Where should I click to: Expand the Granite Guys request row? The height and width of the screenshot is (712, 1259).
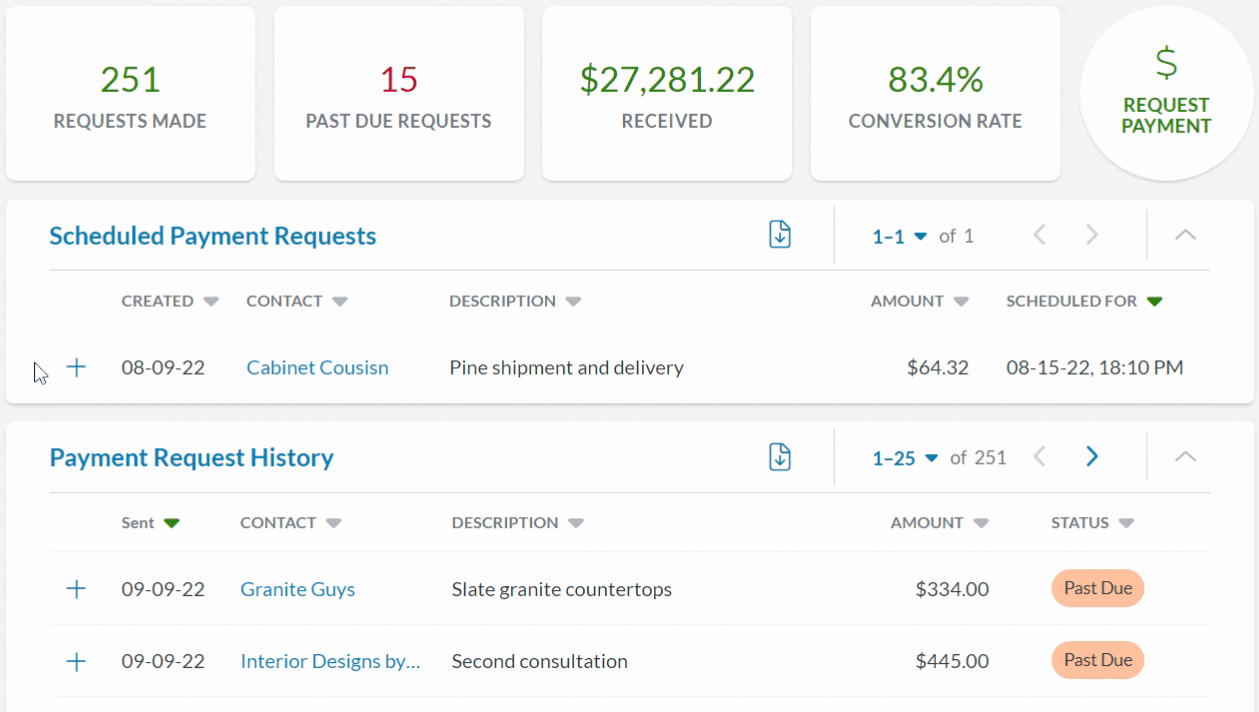(75, 589)
